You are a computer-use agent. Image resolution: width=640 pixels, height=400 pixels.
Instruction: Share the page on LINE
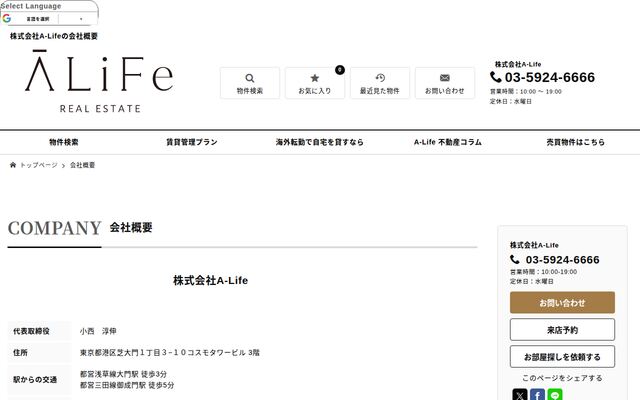555,394
